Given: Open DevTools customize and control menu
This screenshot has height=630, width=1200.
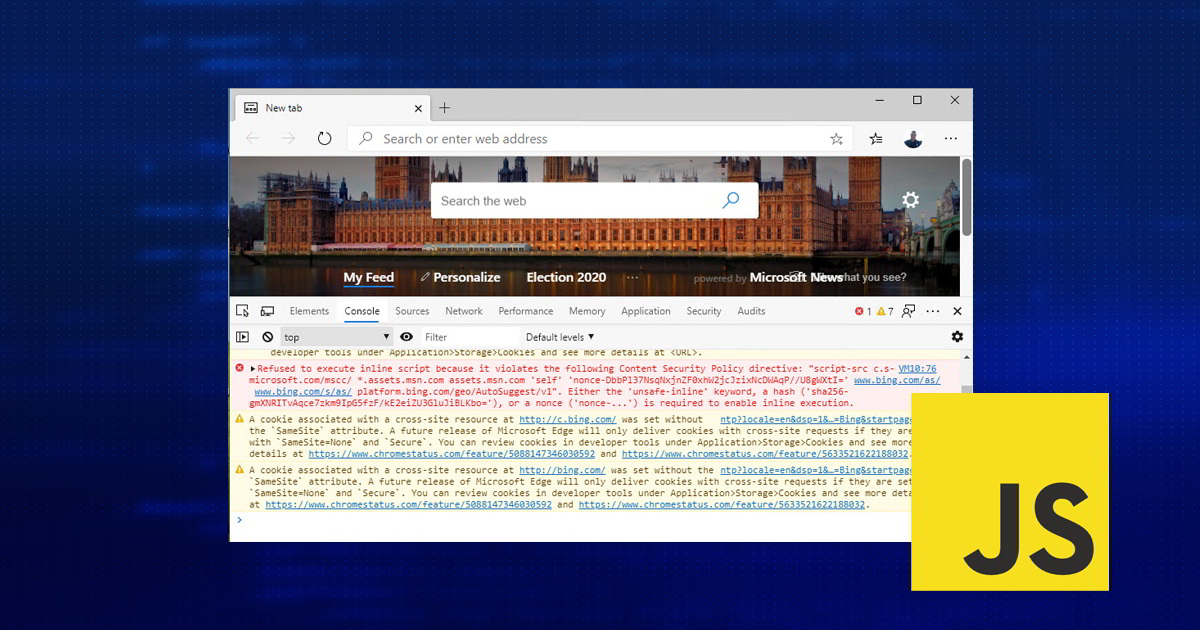Looking at the screenshot, I should [933, 311].
